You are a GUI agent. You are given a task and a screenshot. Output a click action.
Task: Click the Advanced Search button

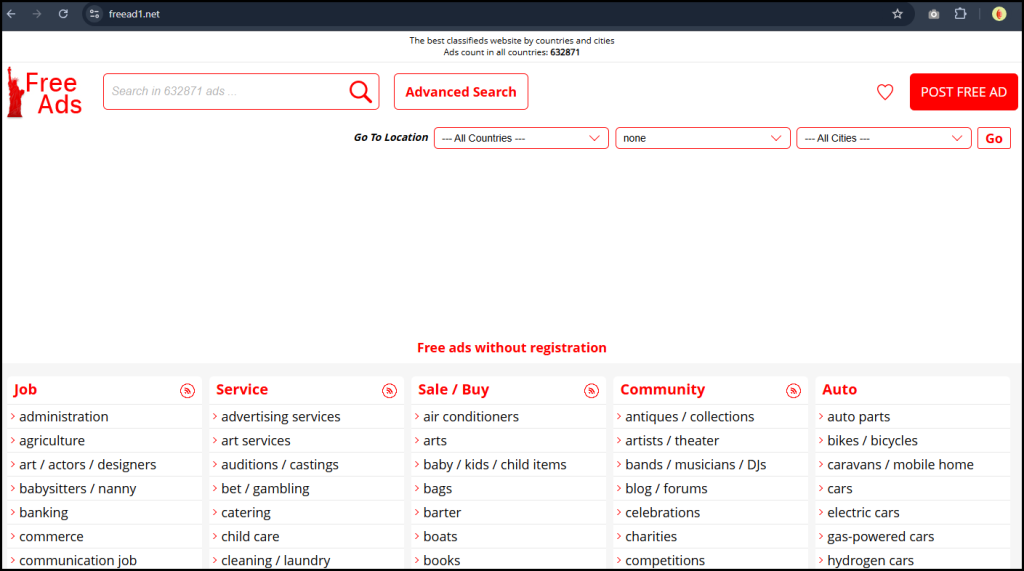click(461, 92)
